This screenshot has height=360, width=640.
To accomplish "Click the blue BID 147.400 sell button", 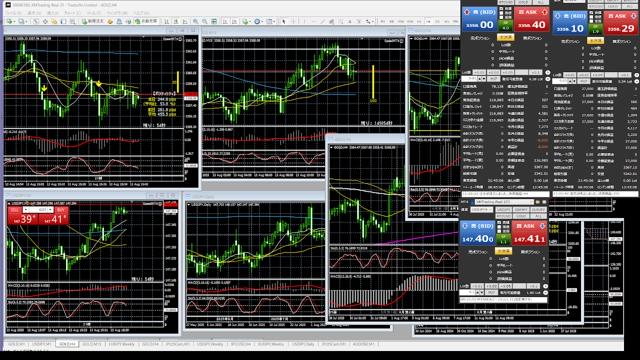I will [478, 233].
